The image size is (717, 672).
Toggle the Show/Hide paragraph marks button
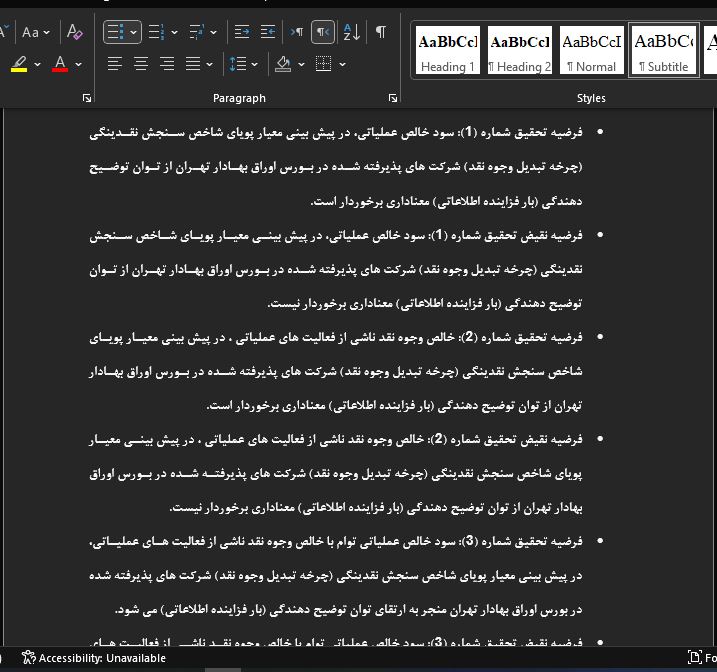[x=380, y=32]
